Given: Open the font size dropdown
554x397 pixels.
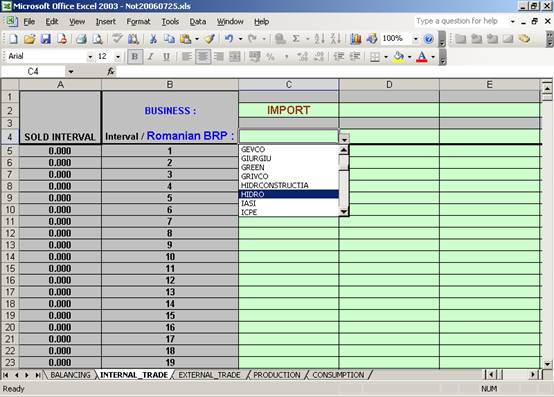Looking at the screenshot, I should (118, 57).
